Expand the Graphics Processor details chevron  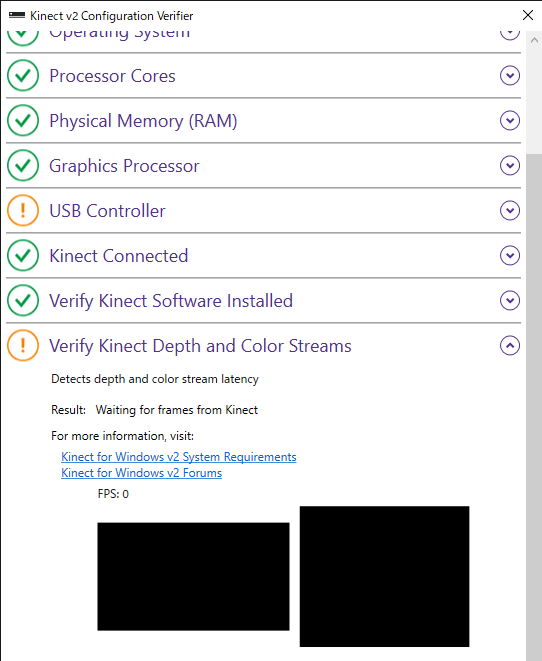point(510,165)
